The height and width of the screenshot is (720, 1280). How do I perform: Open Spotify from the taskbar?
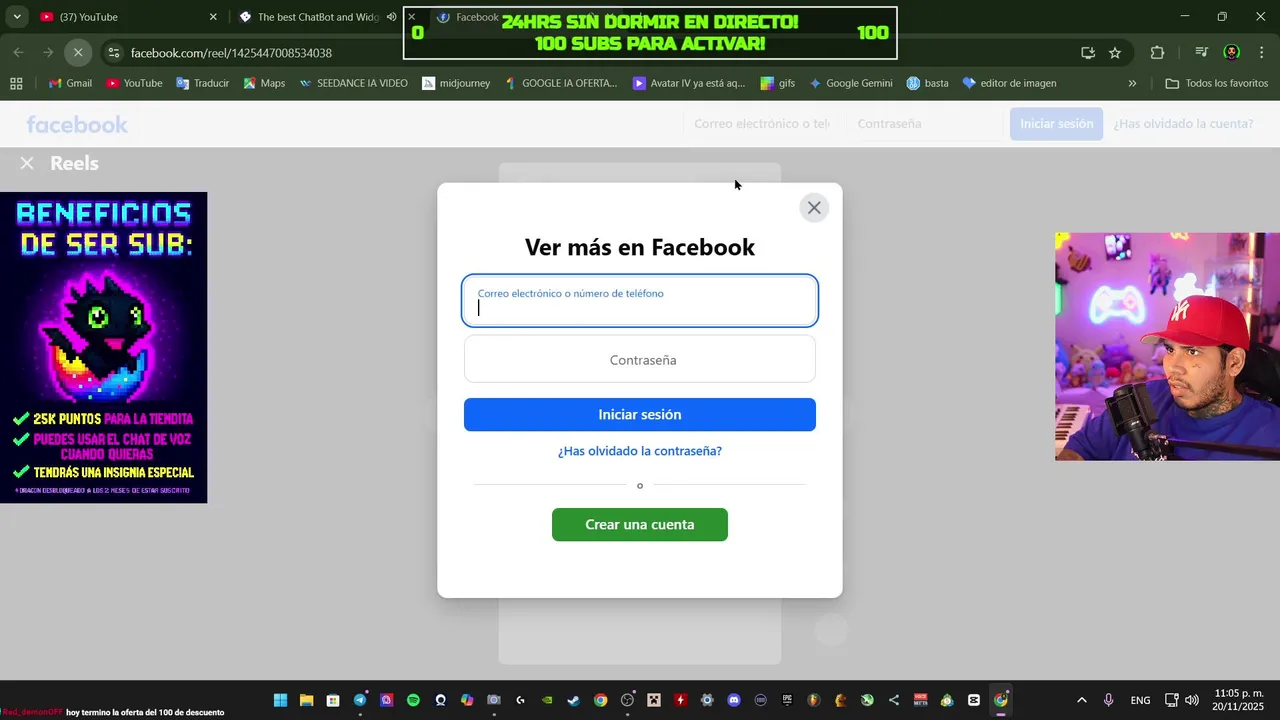413,700
